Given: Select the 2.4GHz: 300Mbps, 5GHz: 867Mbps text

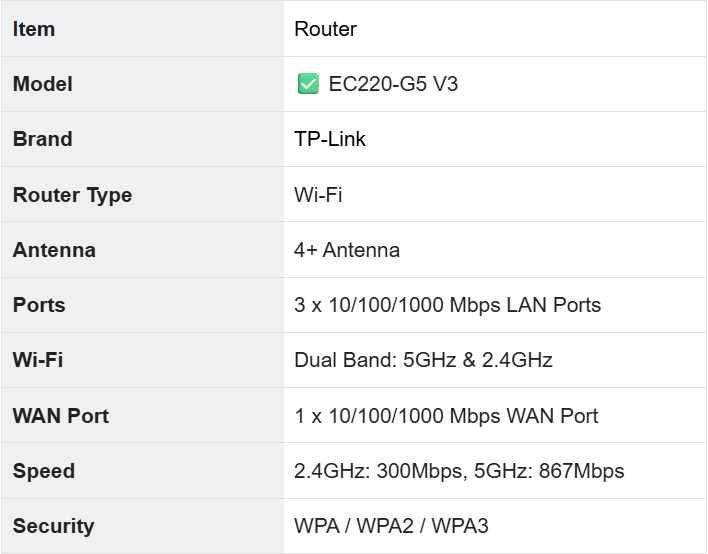Looking at the screenshot, I should tap(459, 471).
